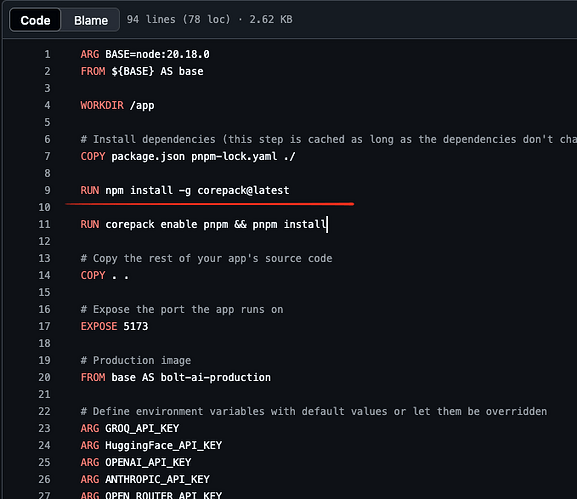
Task: Click the COPY package.json line
Action: click(x=188, y=156)
